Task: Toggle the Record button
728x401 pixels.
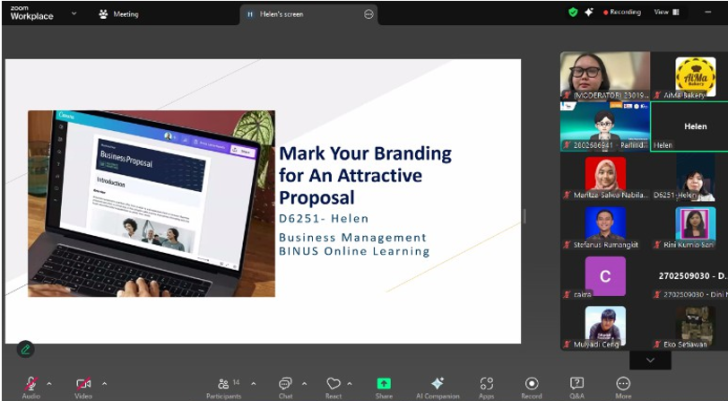Action: point(532,384)
